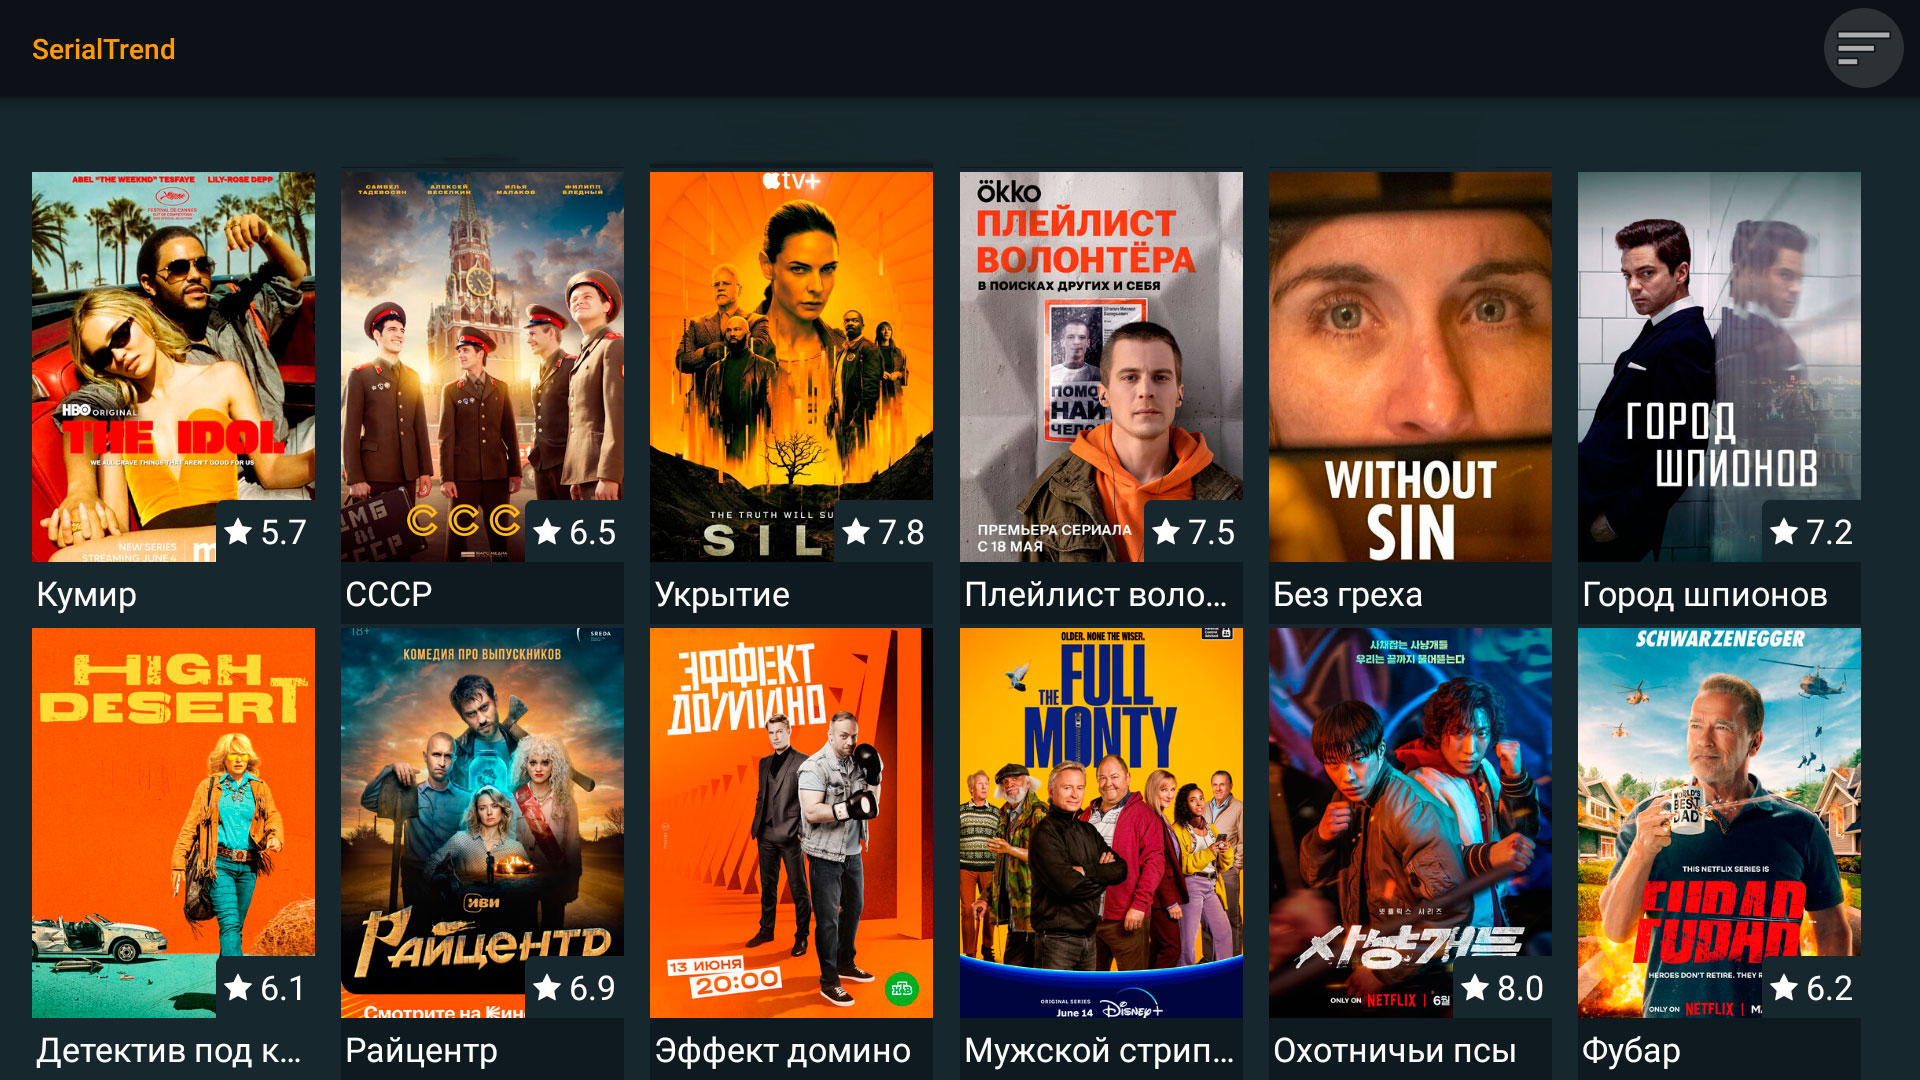Open the Укрытие Silo poster
This screenshot has width=1920, height=1080.
click(x=791, y=366)
